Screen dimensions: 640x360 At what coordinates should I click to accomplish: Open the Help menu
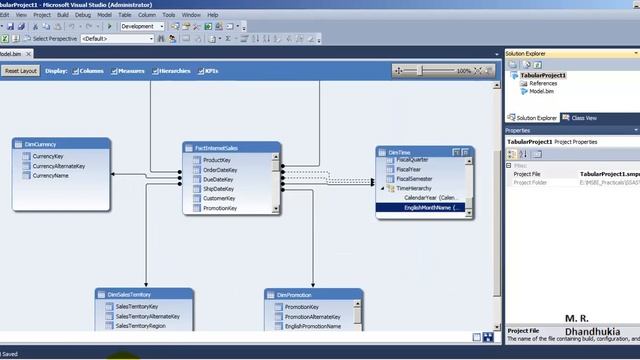213,15
